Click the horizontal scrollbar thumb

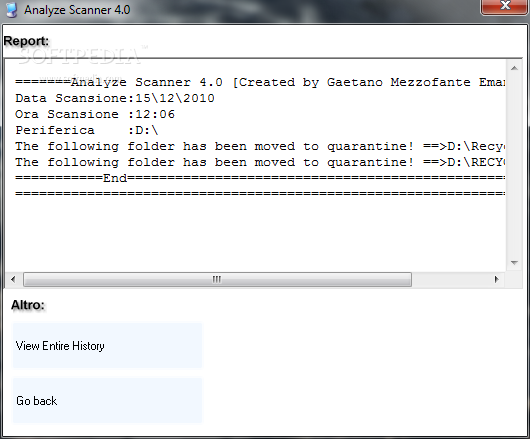tap(217, 279)
